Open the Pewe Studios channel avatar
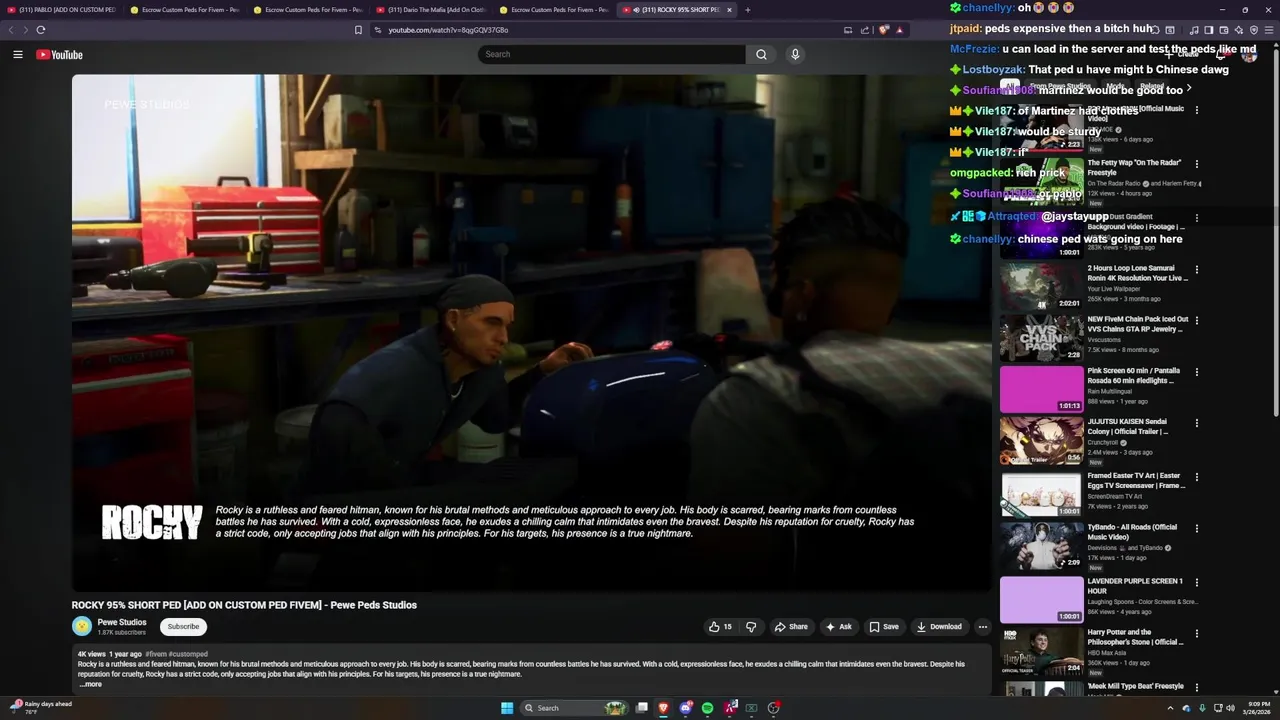Screen dimensions: 1280x720 tap(82, 626)
